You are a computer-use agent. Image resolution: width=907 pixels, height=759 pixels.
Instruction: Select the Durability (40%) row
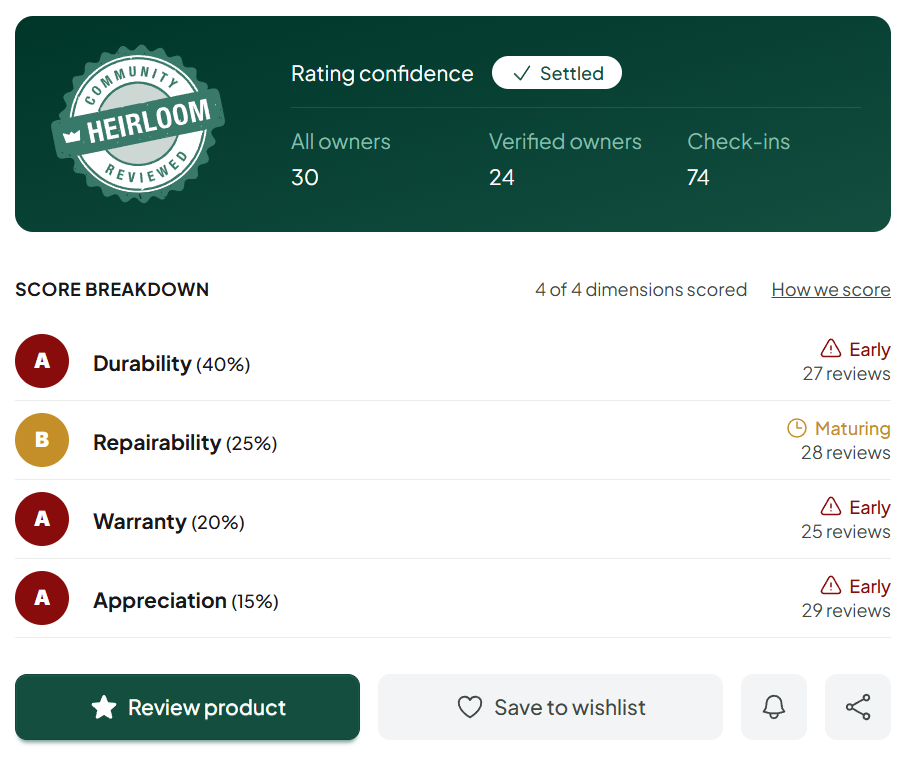(x=453, y=362)
